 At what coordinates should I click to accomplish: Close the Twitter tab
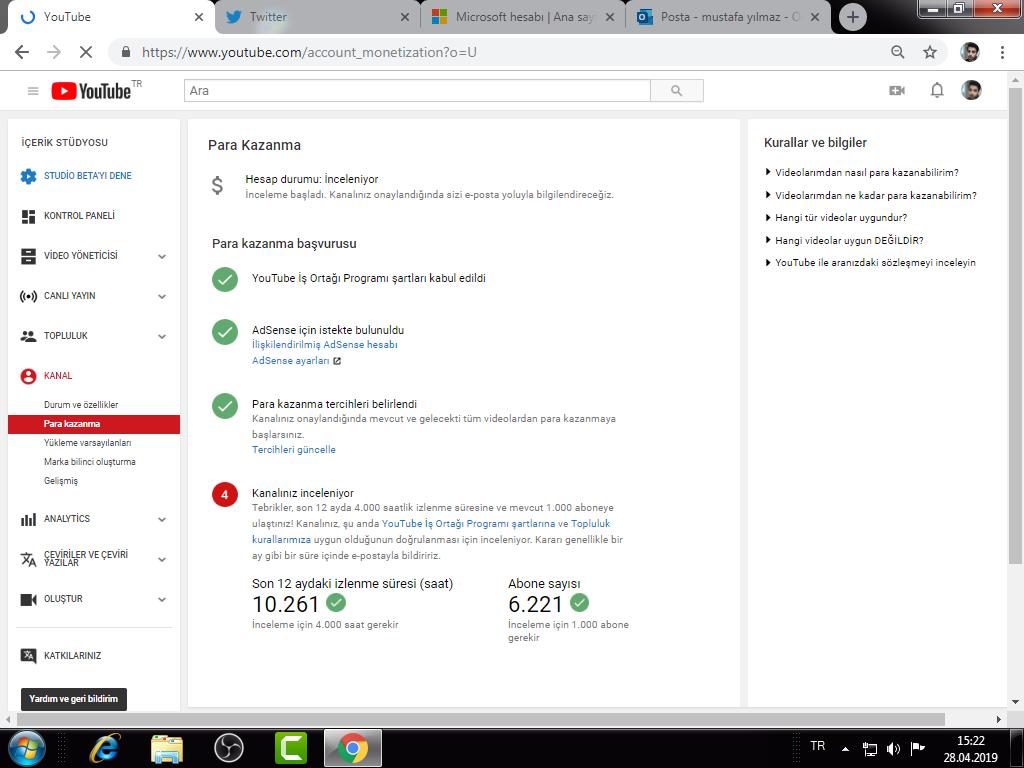point(405,18)
